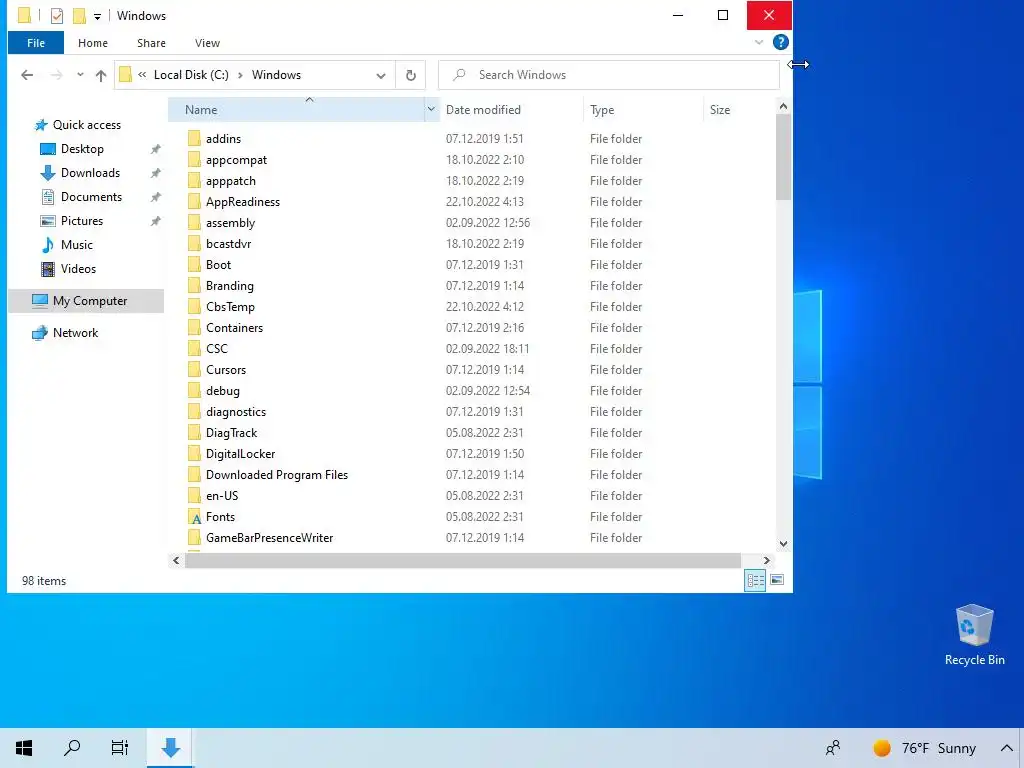
Task: Refresh the Windows folder view
Action: (x=411, y=75)
